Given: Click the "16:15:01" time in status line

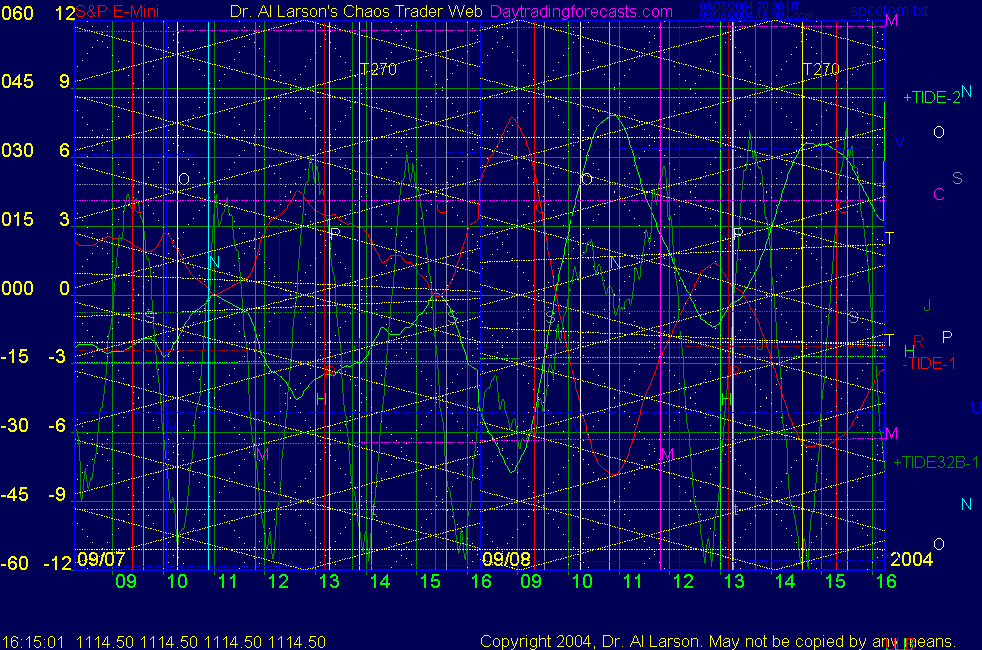Looking at the screenshot, I should [33, 642].
